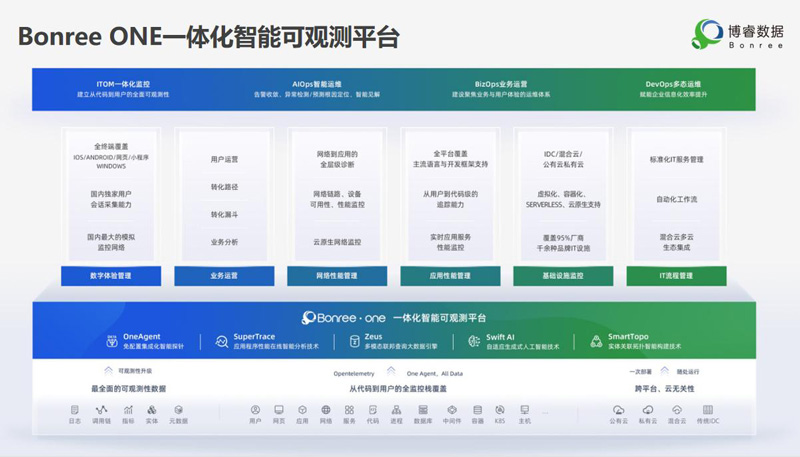Click the 数字体验管理 label button
The image size is (800, 457).
pos(111,276)
